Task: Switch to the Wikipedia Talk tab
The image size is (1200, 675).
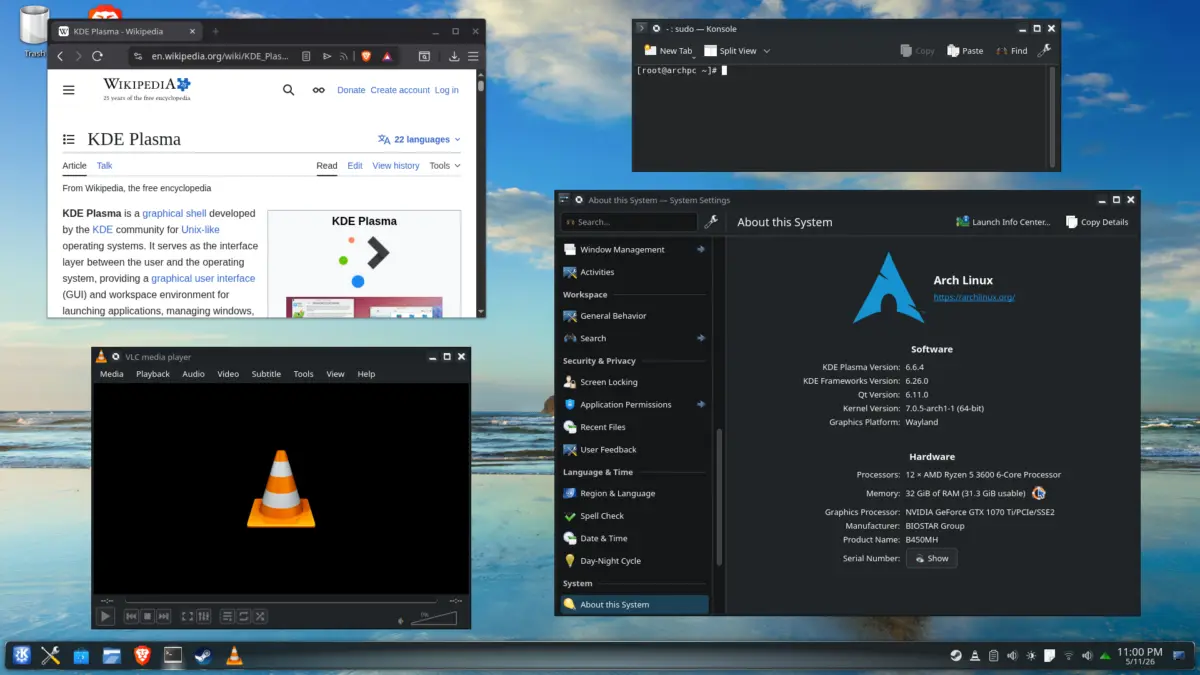Action: [104, 166]
